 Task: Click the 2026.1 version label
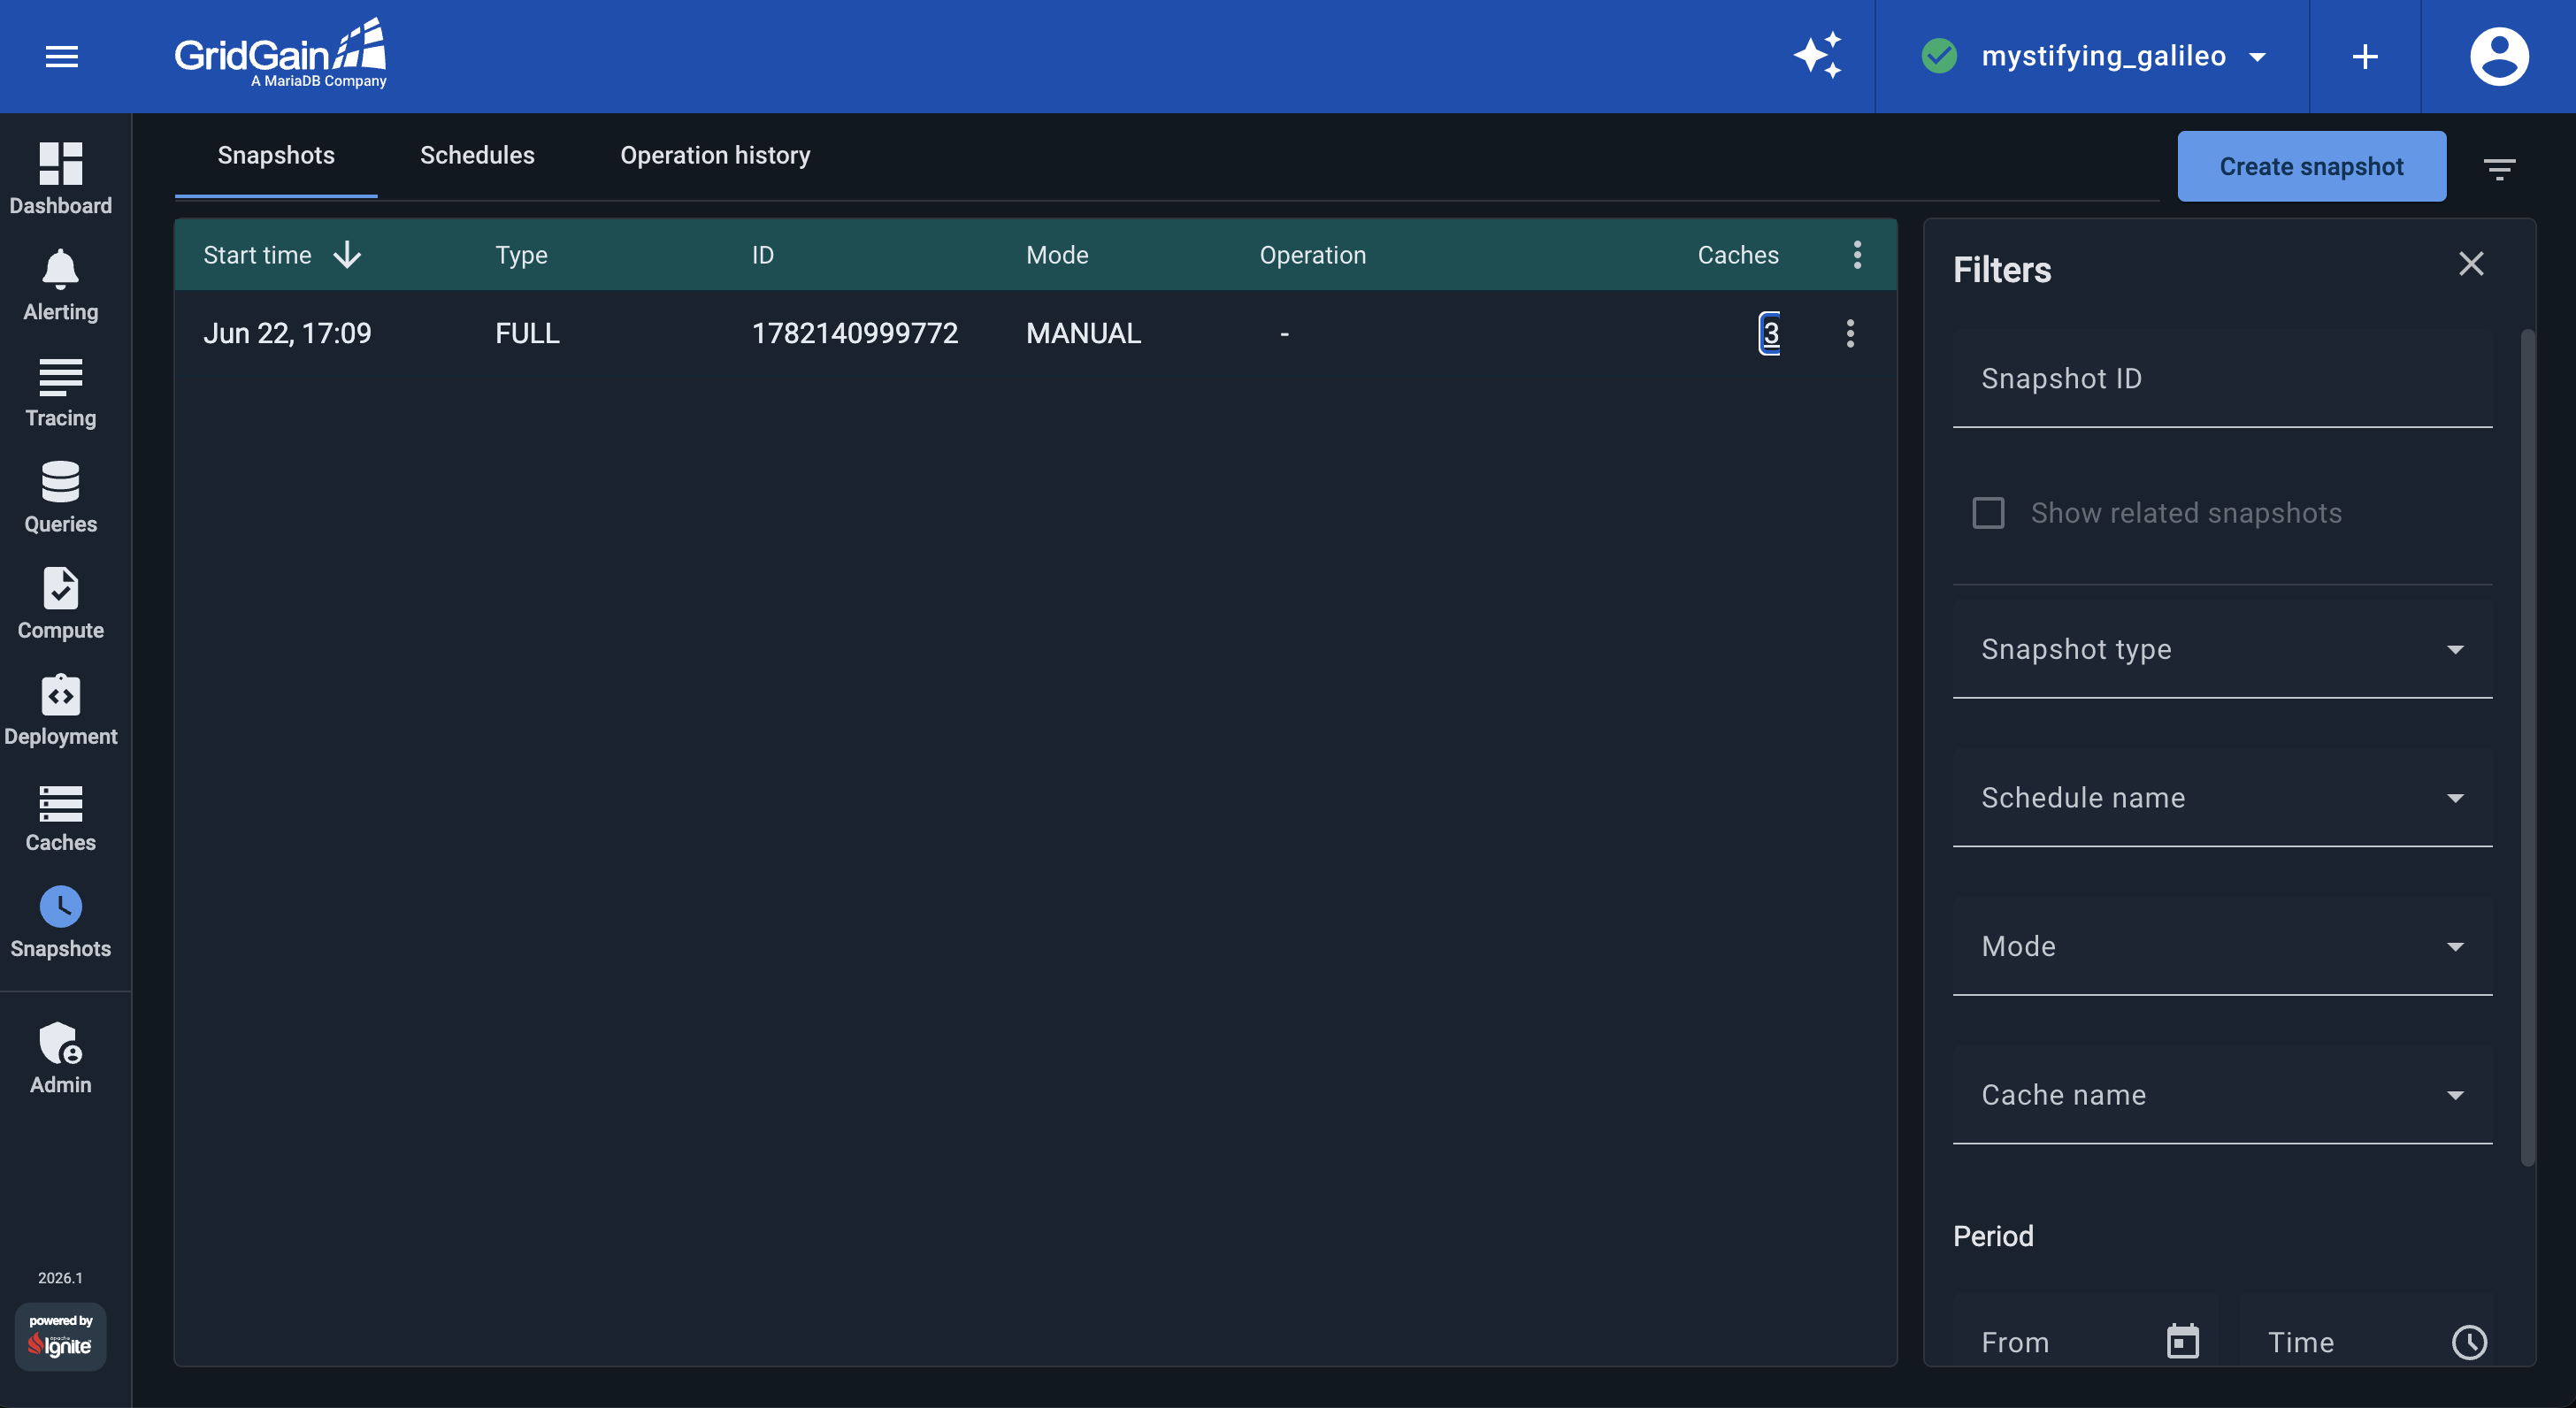[x=61, y=1278]
